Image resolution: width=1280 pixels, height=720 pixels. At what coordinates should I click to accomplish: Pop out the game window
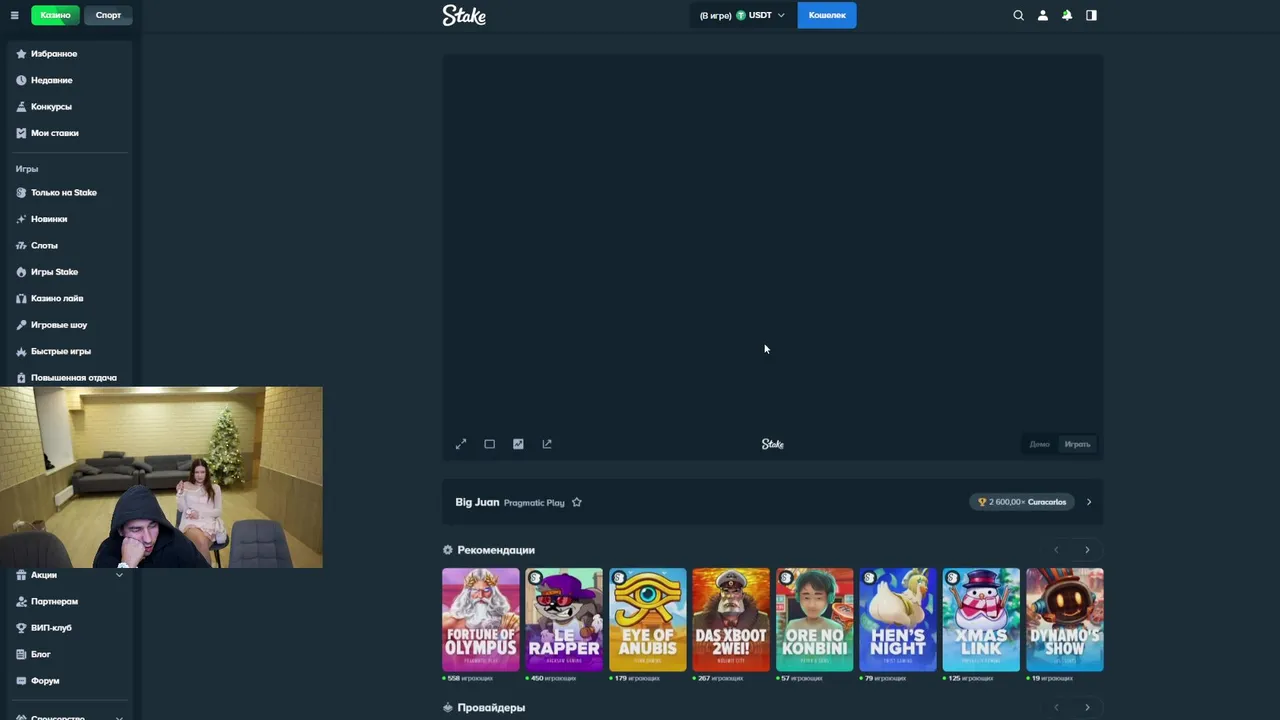(547, 444)
